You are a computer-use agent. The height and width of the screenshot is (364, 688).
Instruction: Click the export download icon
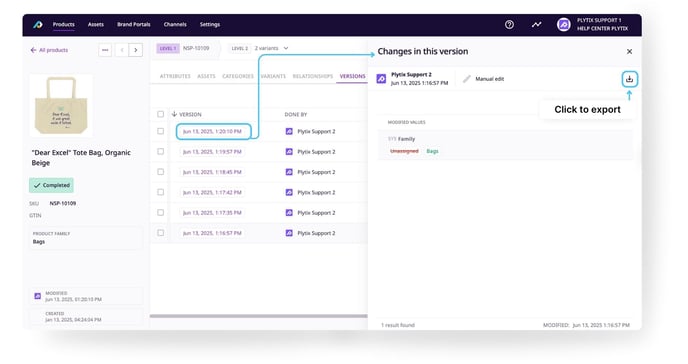click(629, 79)
